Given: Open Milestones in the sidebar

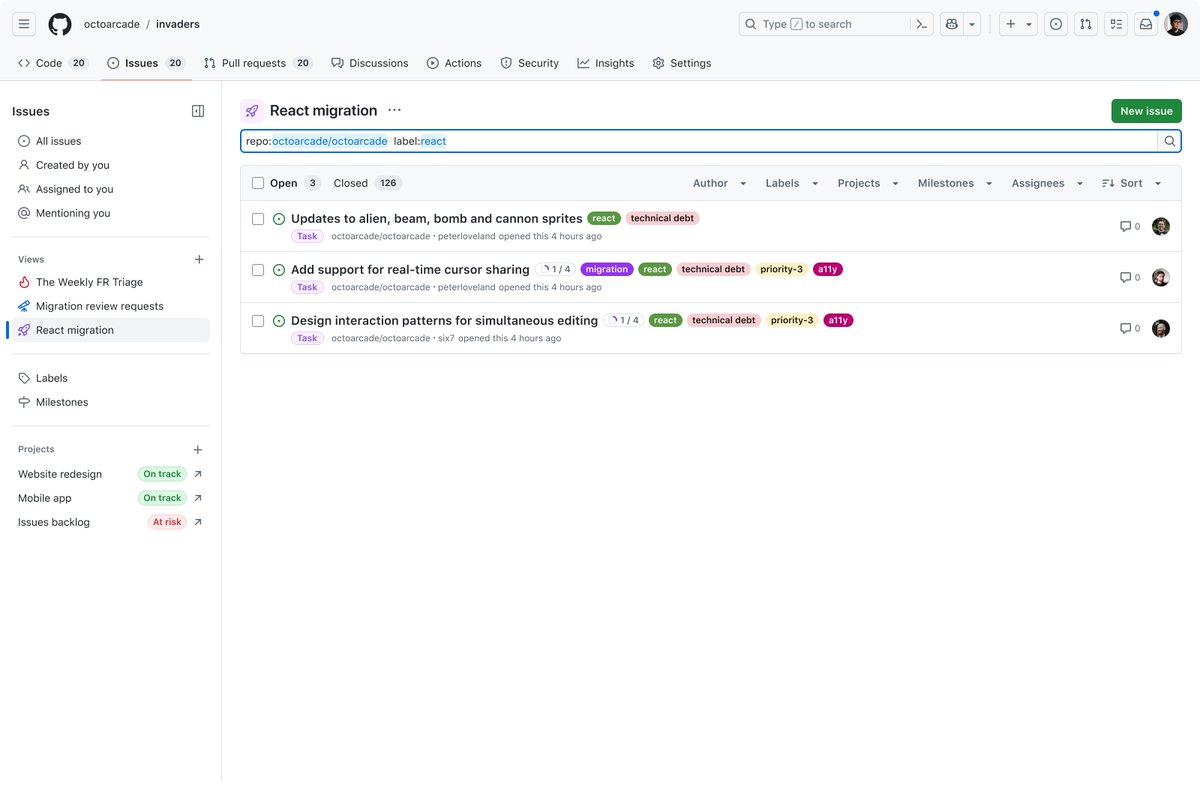Looking at the screenshot, I should tap(109, 402).
